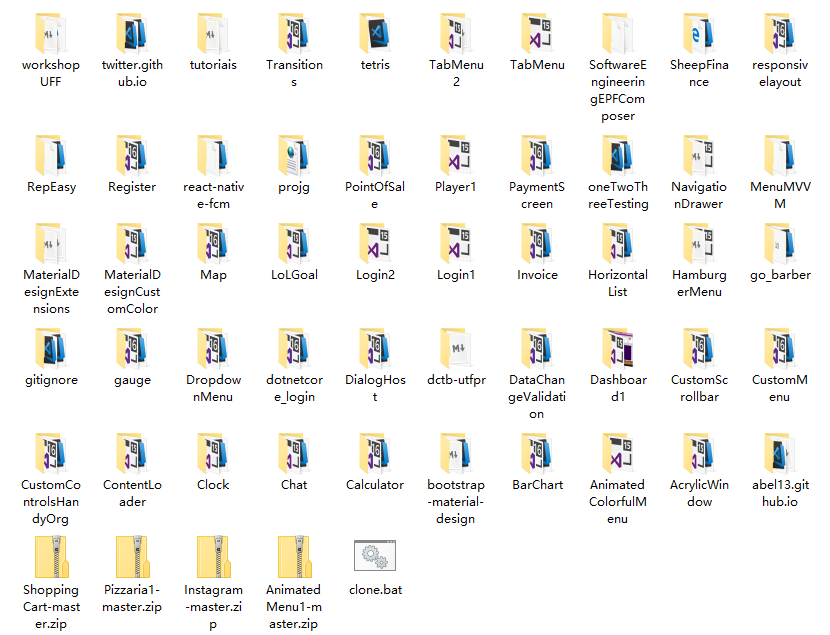Select the Dashboard1 folder
Screen dimensions: 830x635
coord(618,348)
